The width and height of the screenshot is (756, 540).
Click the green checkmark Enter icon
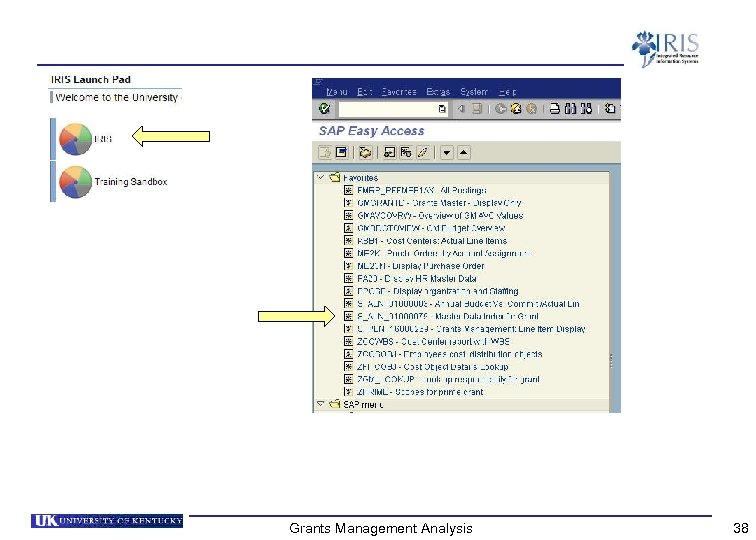324,108
